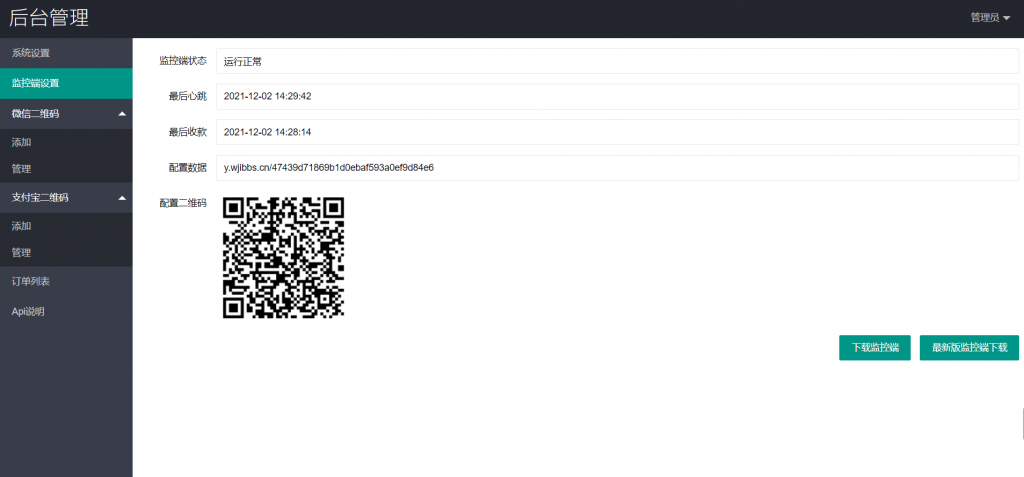Image resolution: width=1024 pixels, height=477 pixels.
Task: Open 支付宝二维码 menu group
Action: tap(66, 197)
